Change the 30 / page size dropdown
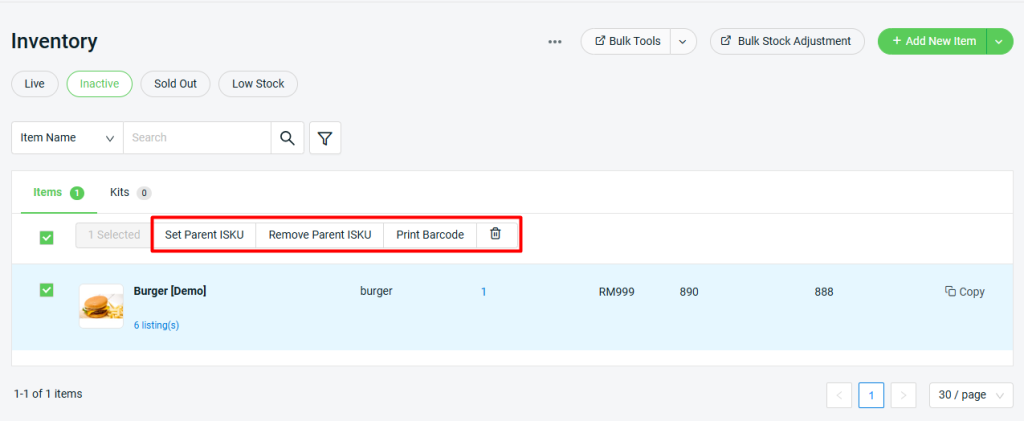 pyautogui.click(x=971, y=395)
